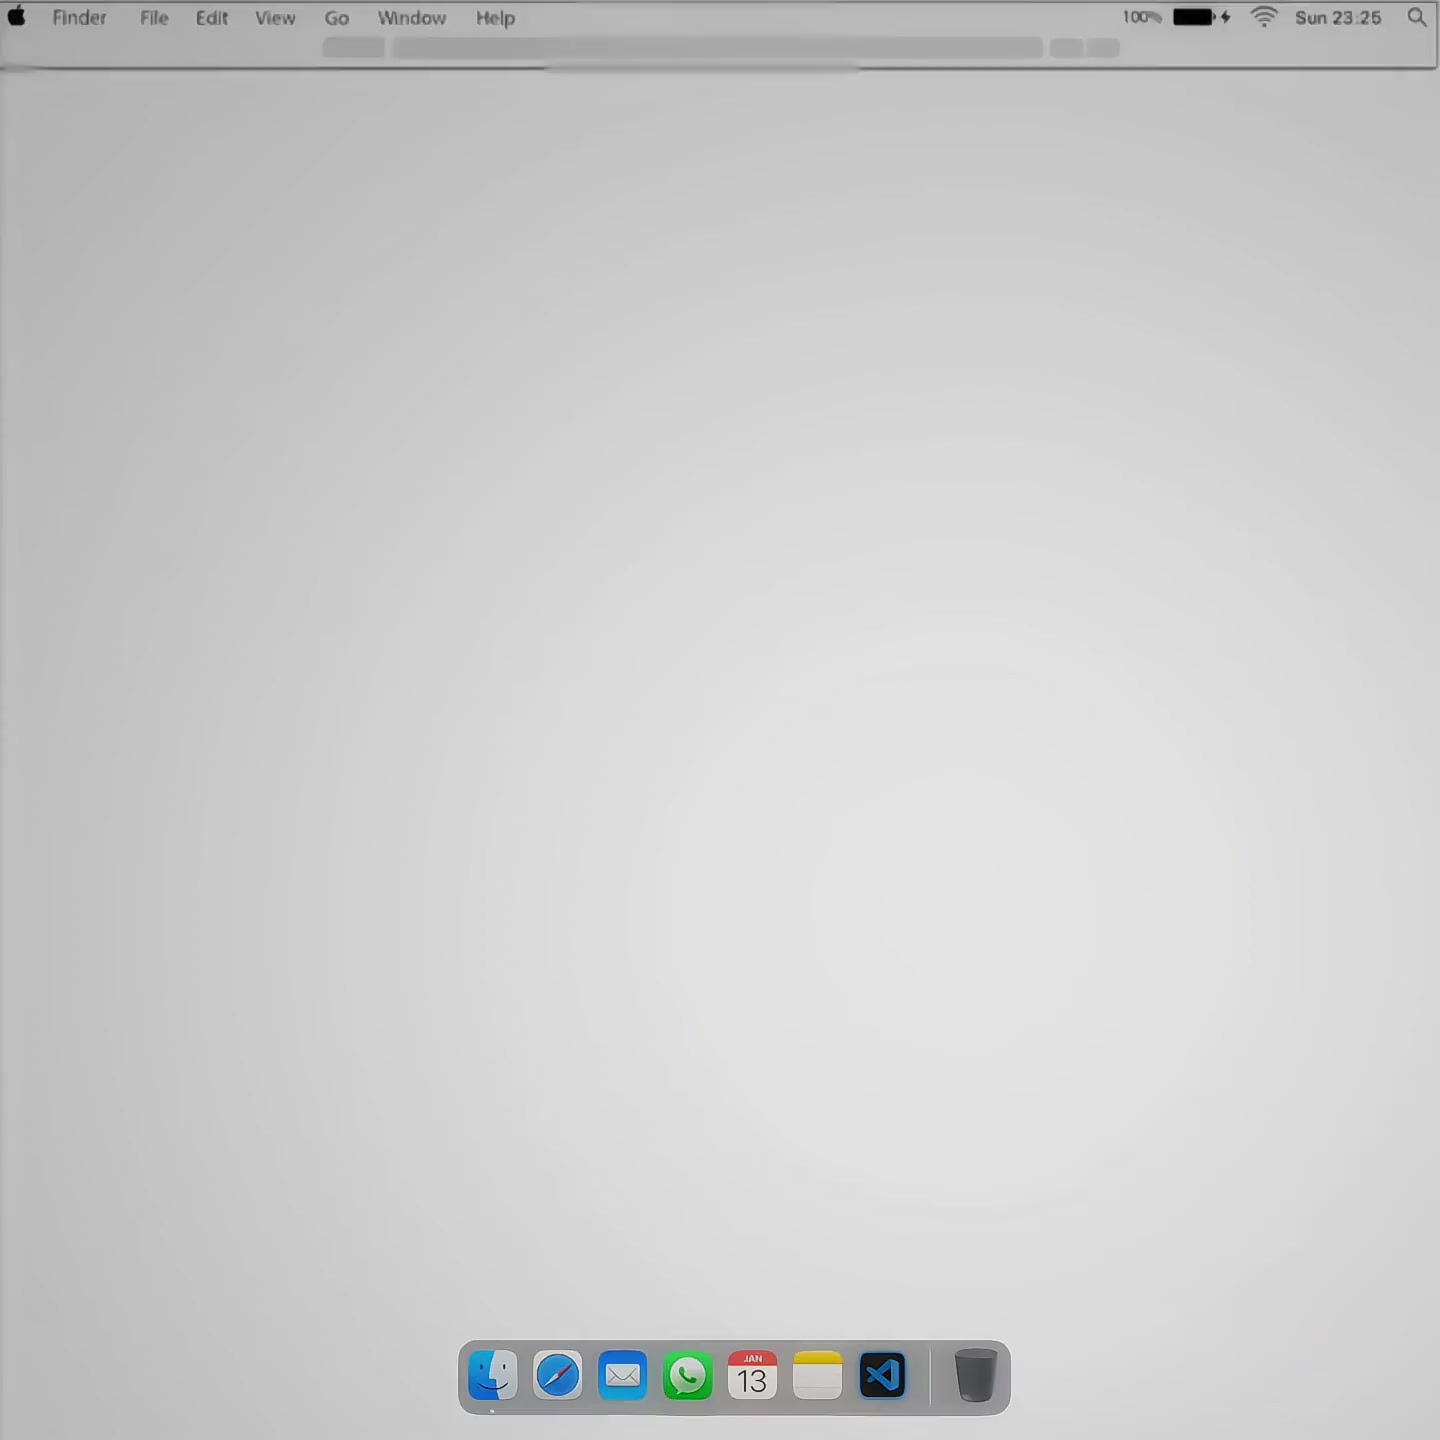Launch Safari from the Dock

point(558,1376)
